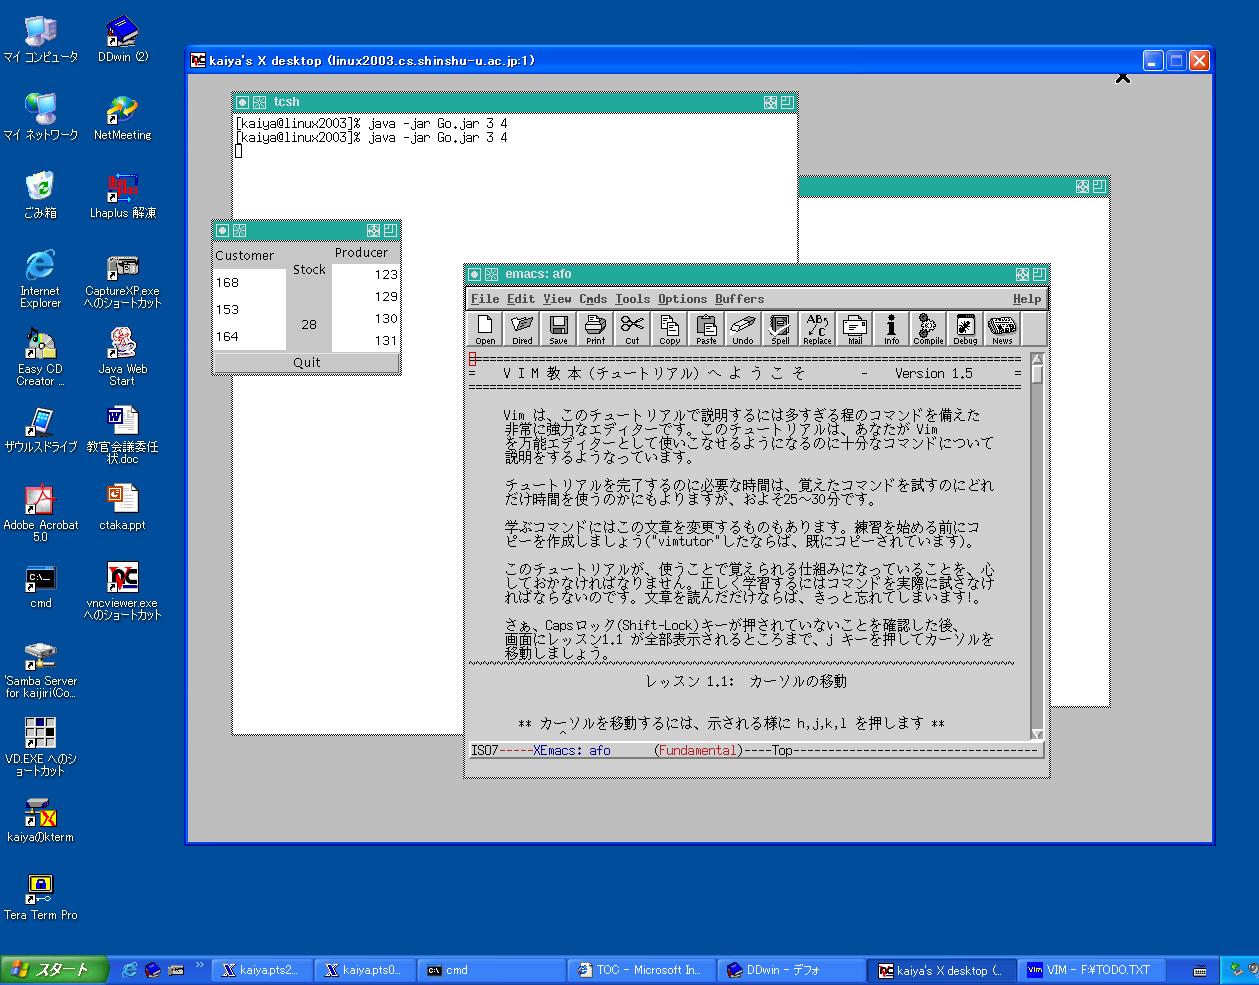Click the Info icon in emacs toolbar

(x=891, y=329)
